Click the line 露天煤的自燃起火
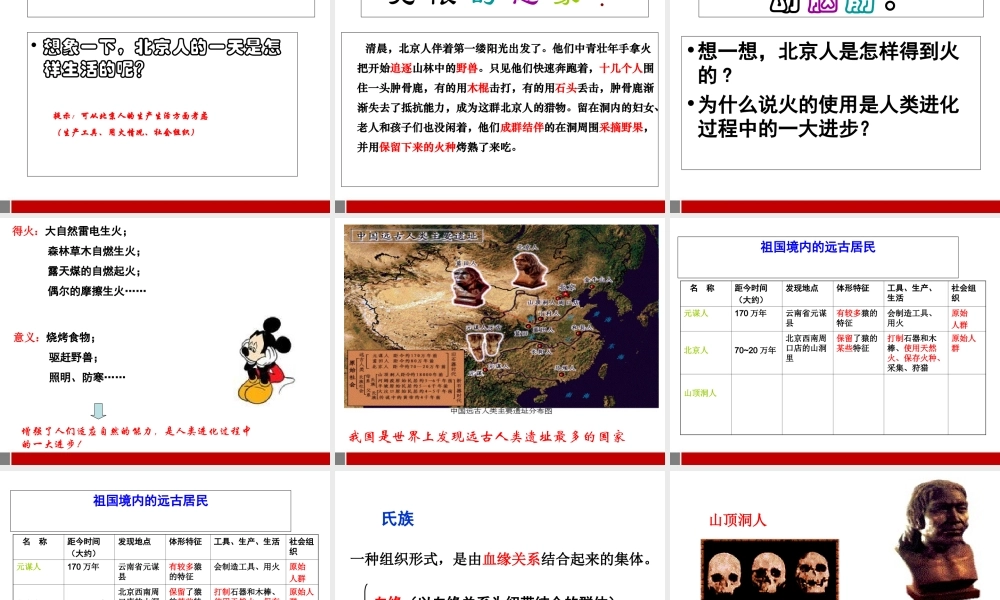 point(94,271)
